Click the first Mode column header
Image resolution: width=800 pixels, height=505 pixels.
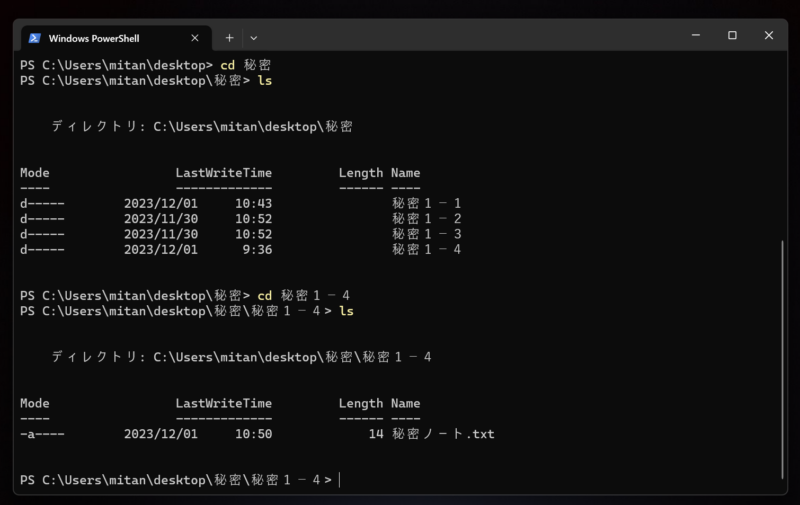pos(35,173)
